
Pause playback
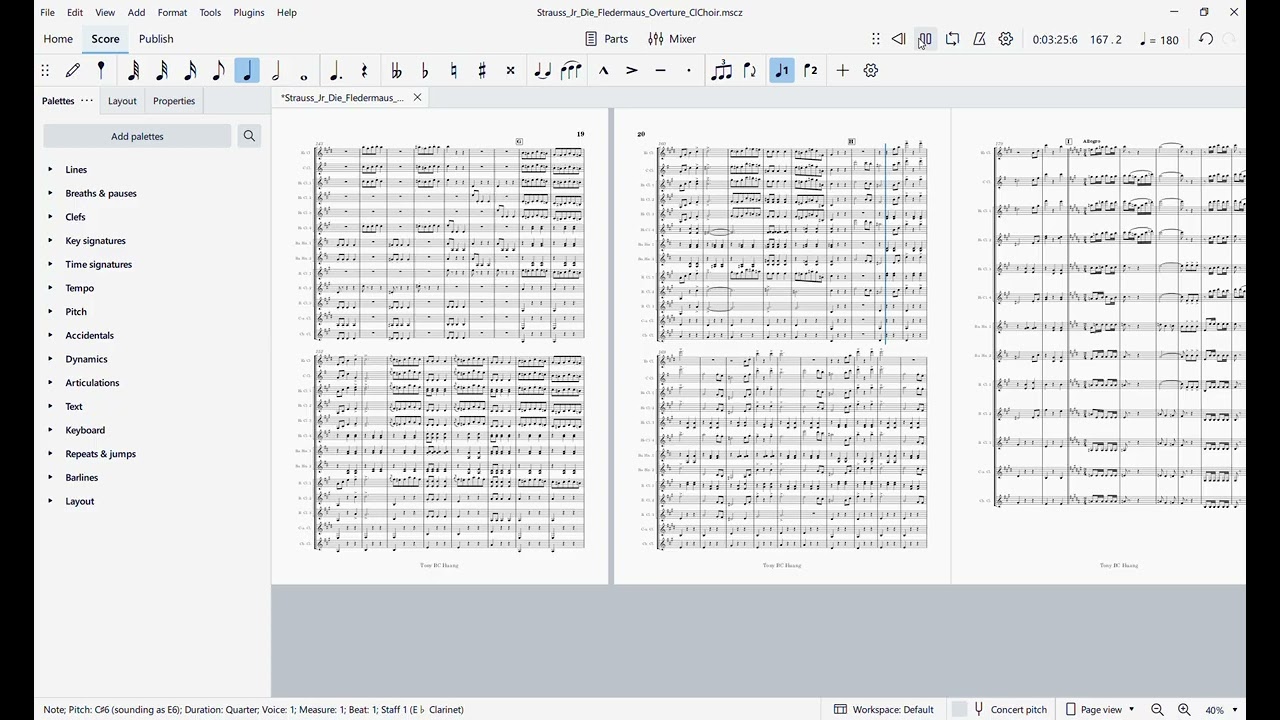coord(926,40)
